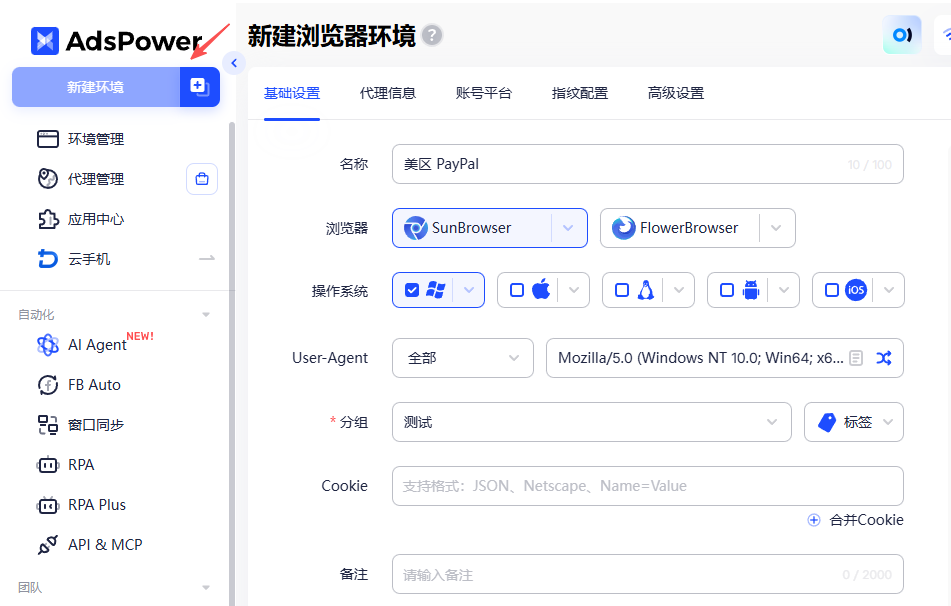This screenshot has width=951, height=606.
Task: Click the 备注 input field
Action: pos(648,574)
